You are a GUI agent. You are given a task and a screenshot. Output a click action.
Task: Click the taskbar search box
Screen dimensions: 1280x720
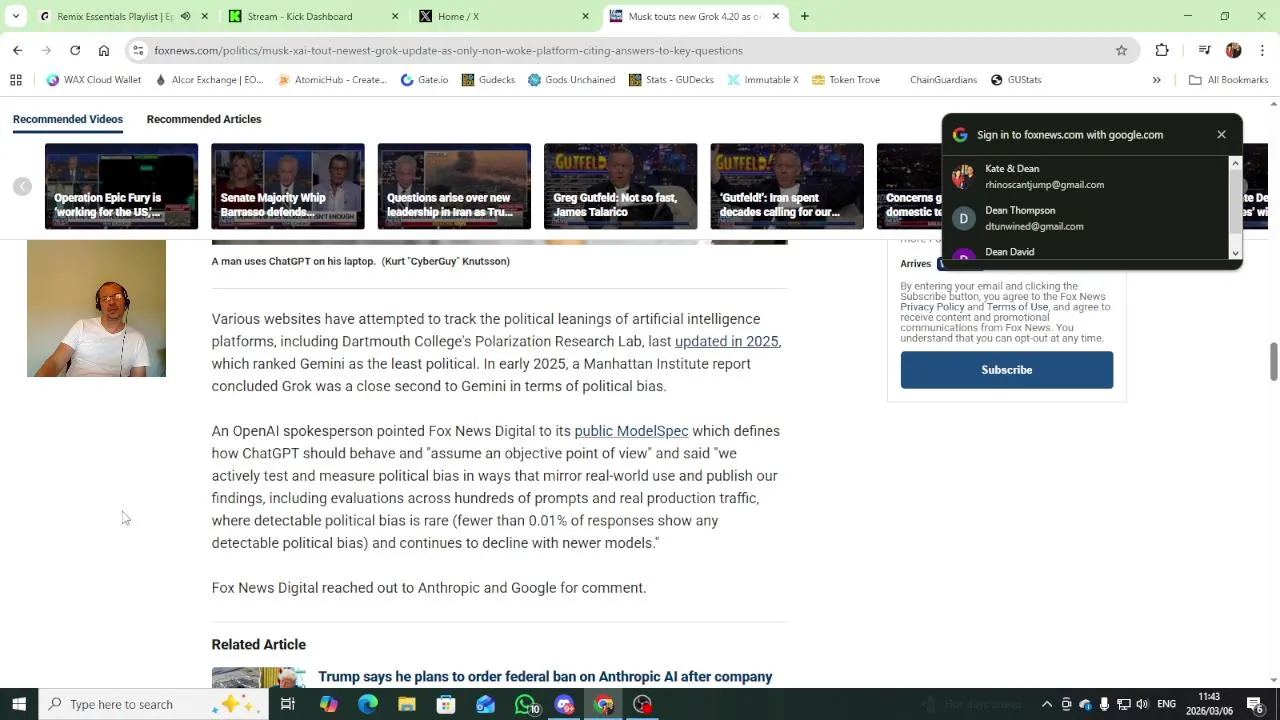153,704
